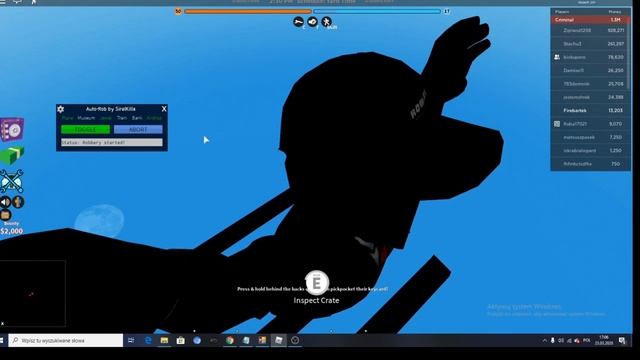Image resolution: width=640 pixels, height=360 pixels.
Task: Switch to the Roblox taskbar window
Action: tap(279, 340)
